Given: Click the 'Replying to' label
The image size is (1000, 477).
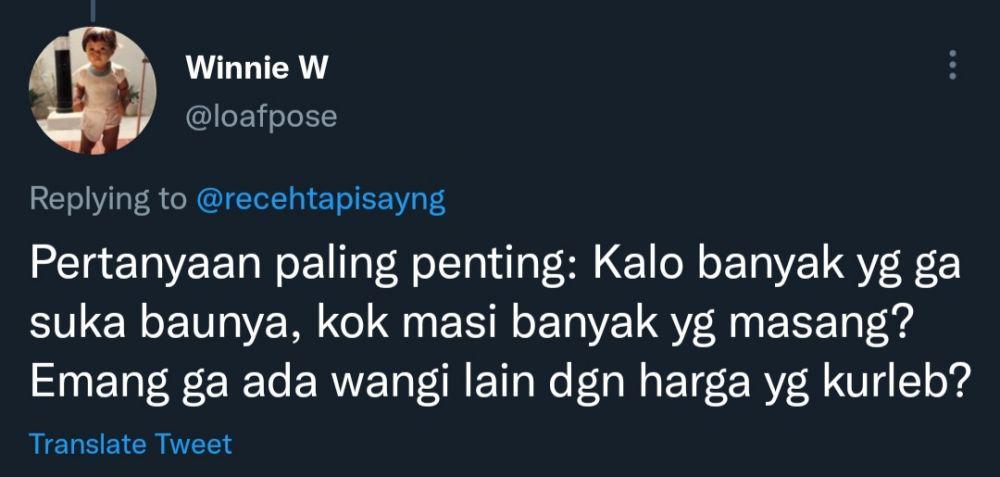Looking at the screenshot, I should (108, 201).
